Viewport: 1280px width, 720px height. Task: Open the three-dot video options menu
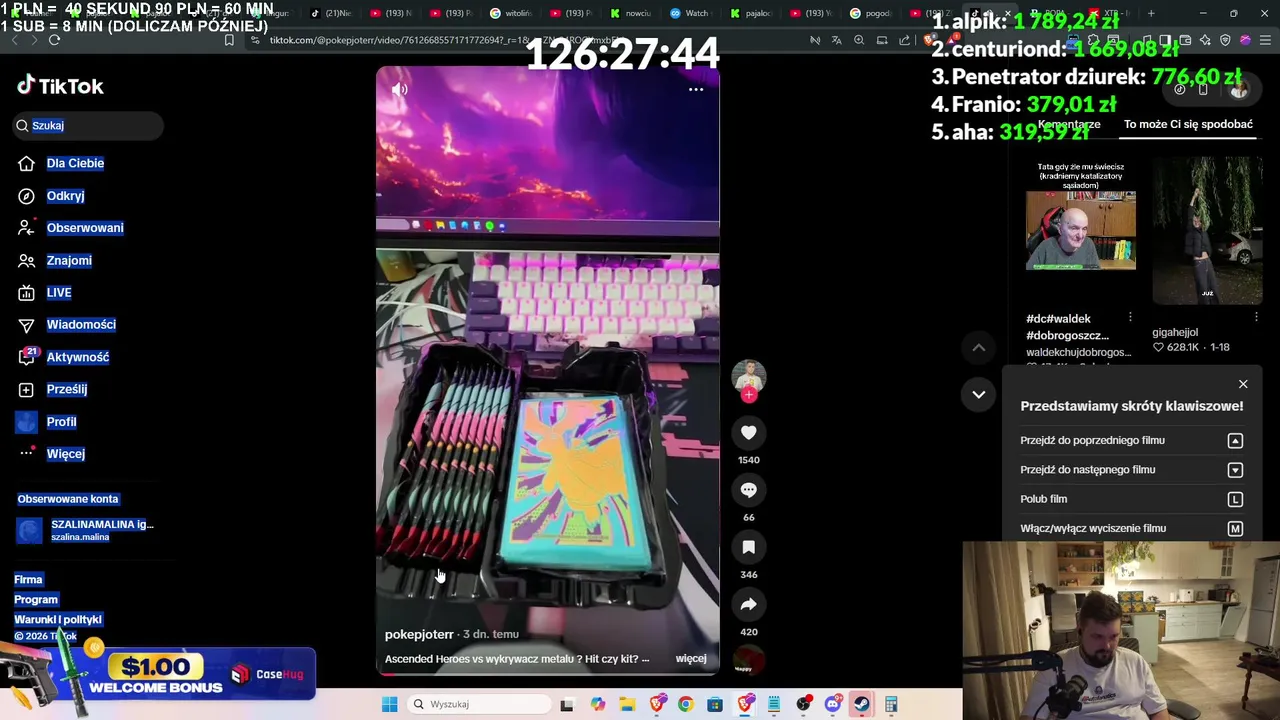[x=696, y=89]
